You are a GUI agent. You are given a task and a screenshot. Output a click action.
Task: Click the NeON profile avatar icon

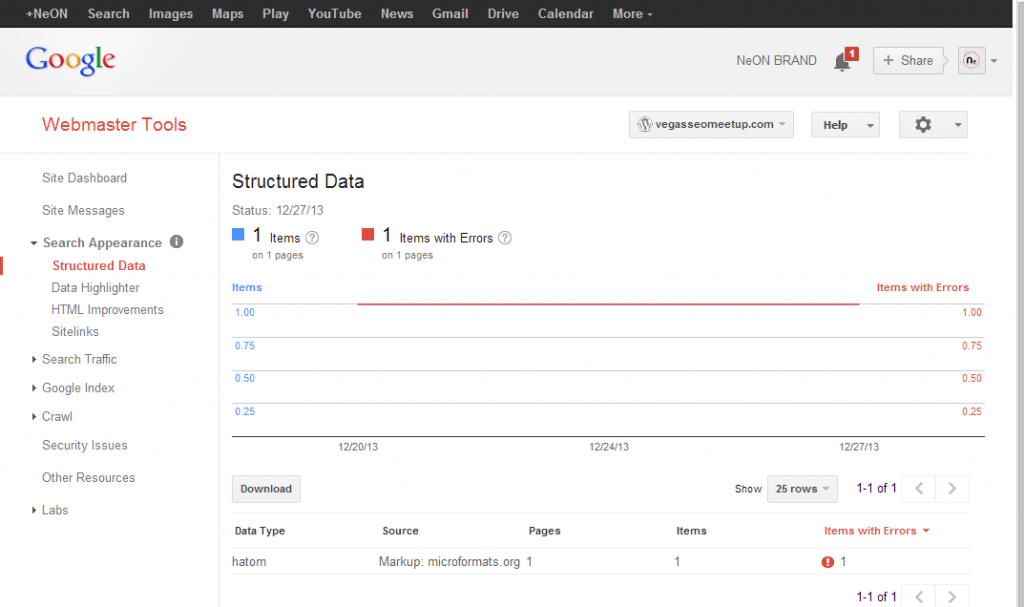tap(971, 61)
